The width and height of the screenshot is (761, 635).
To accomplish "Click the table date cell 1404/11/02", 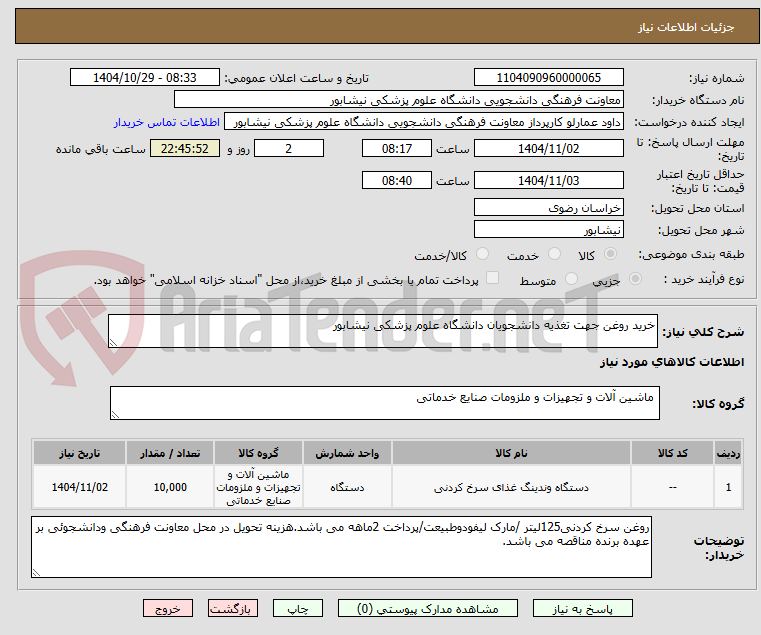I will coord(80,487).
